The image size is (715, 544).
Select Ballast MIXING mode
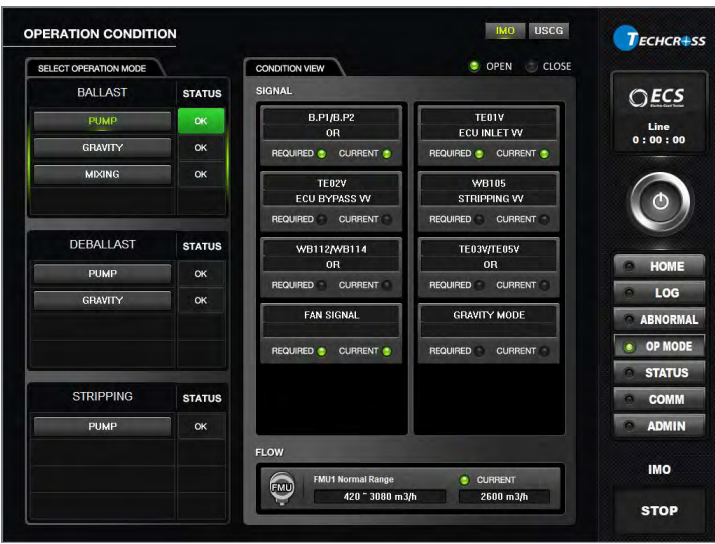102,174
